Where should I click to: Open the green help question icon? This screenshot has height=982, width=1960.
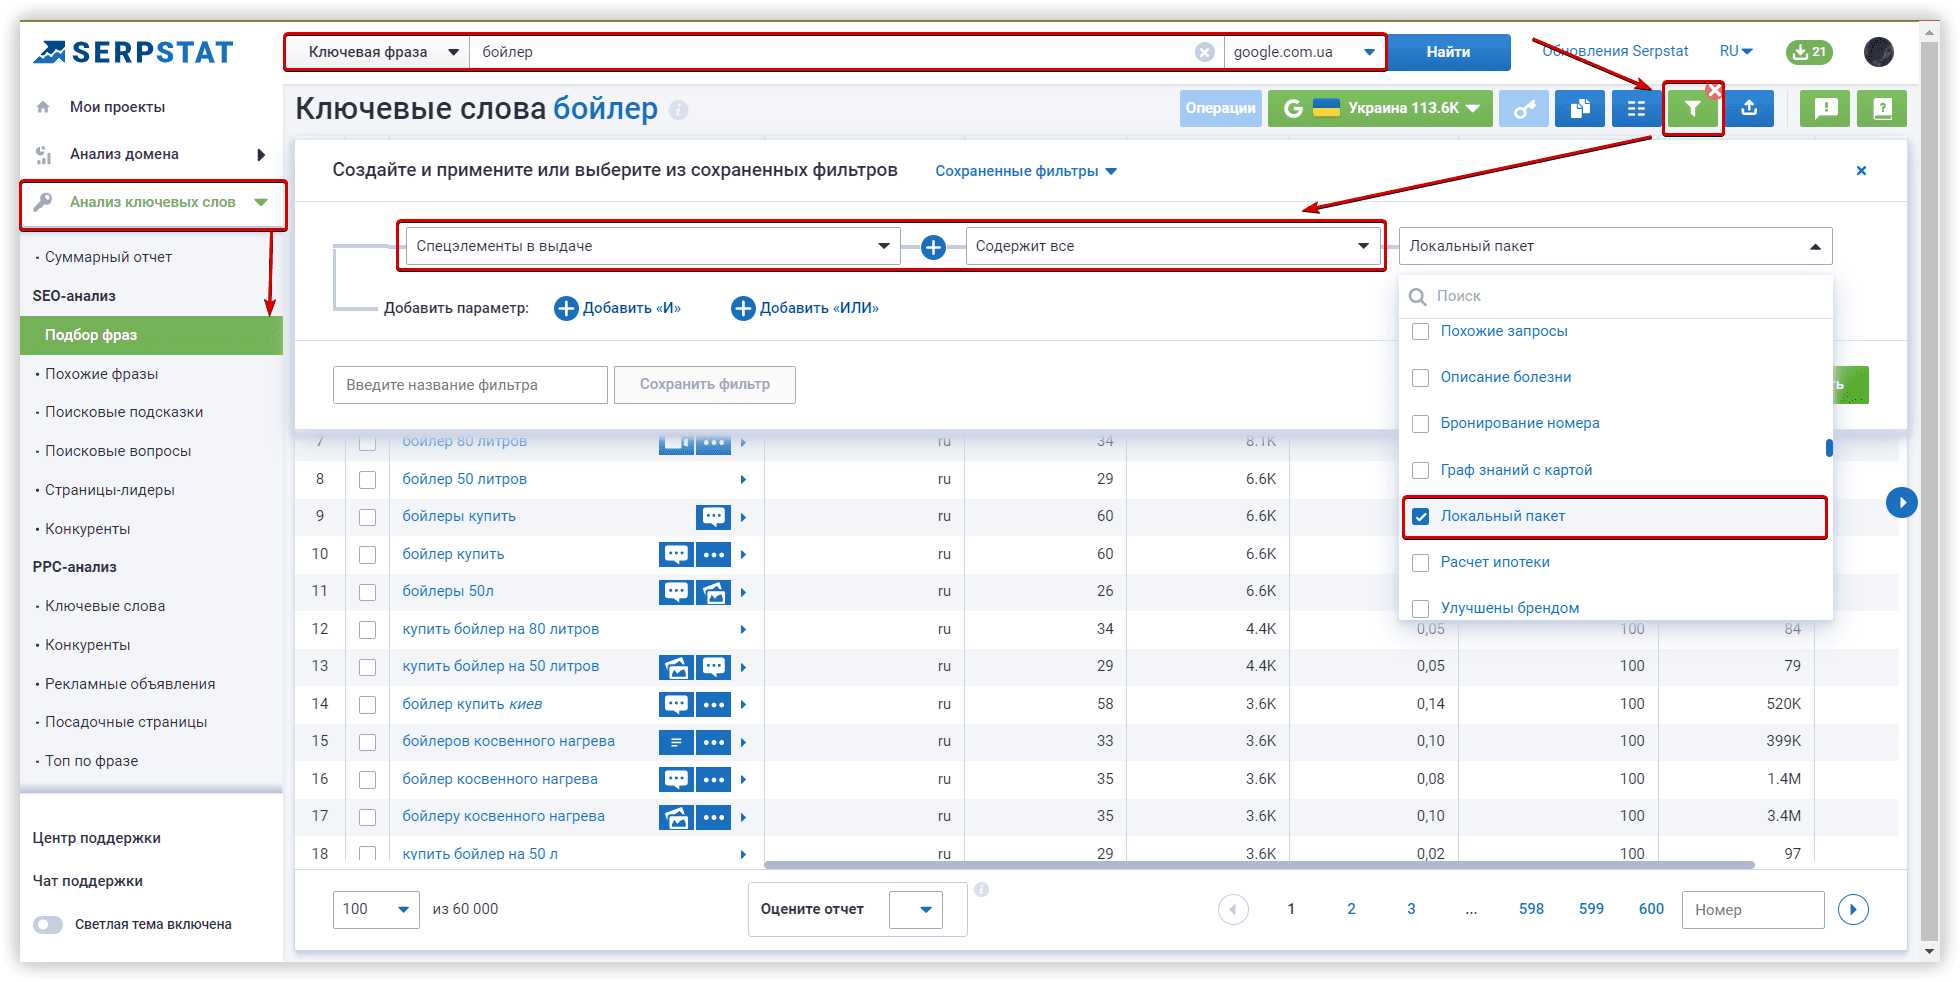tap(1882, 109)
